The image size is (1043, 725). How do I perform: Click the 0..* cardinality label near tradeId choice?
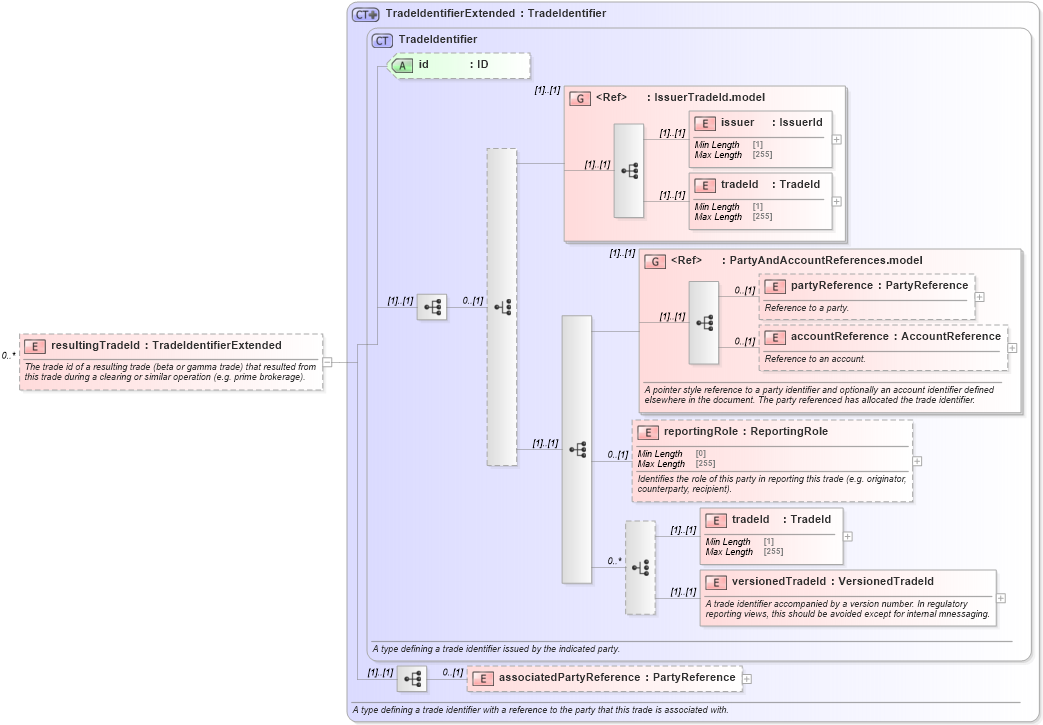613,560
